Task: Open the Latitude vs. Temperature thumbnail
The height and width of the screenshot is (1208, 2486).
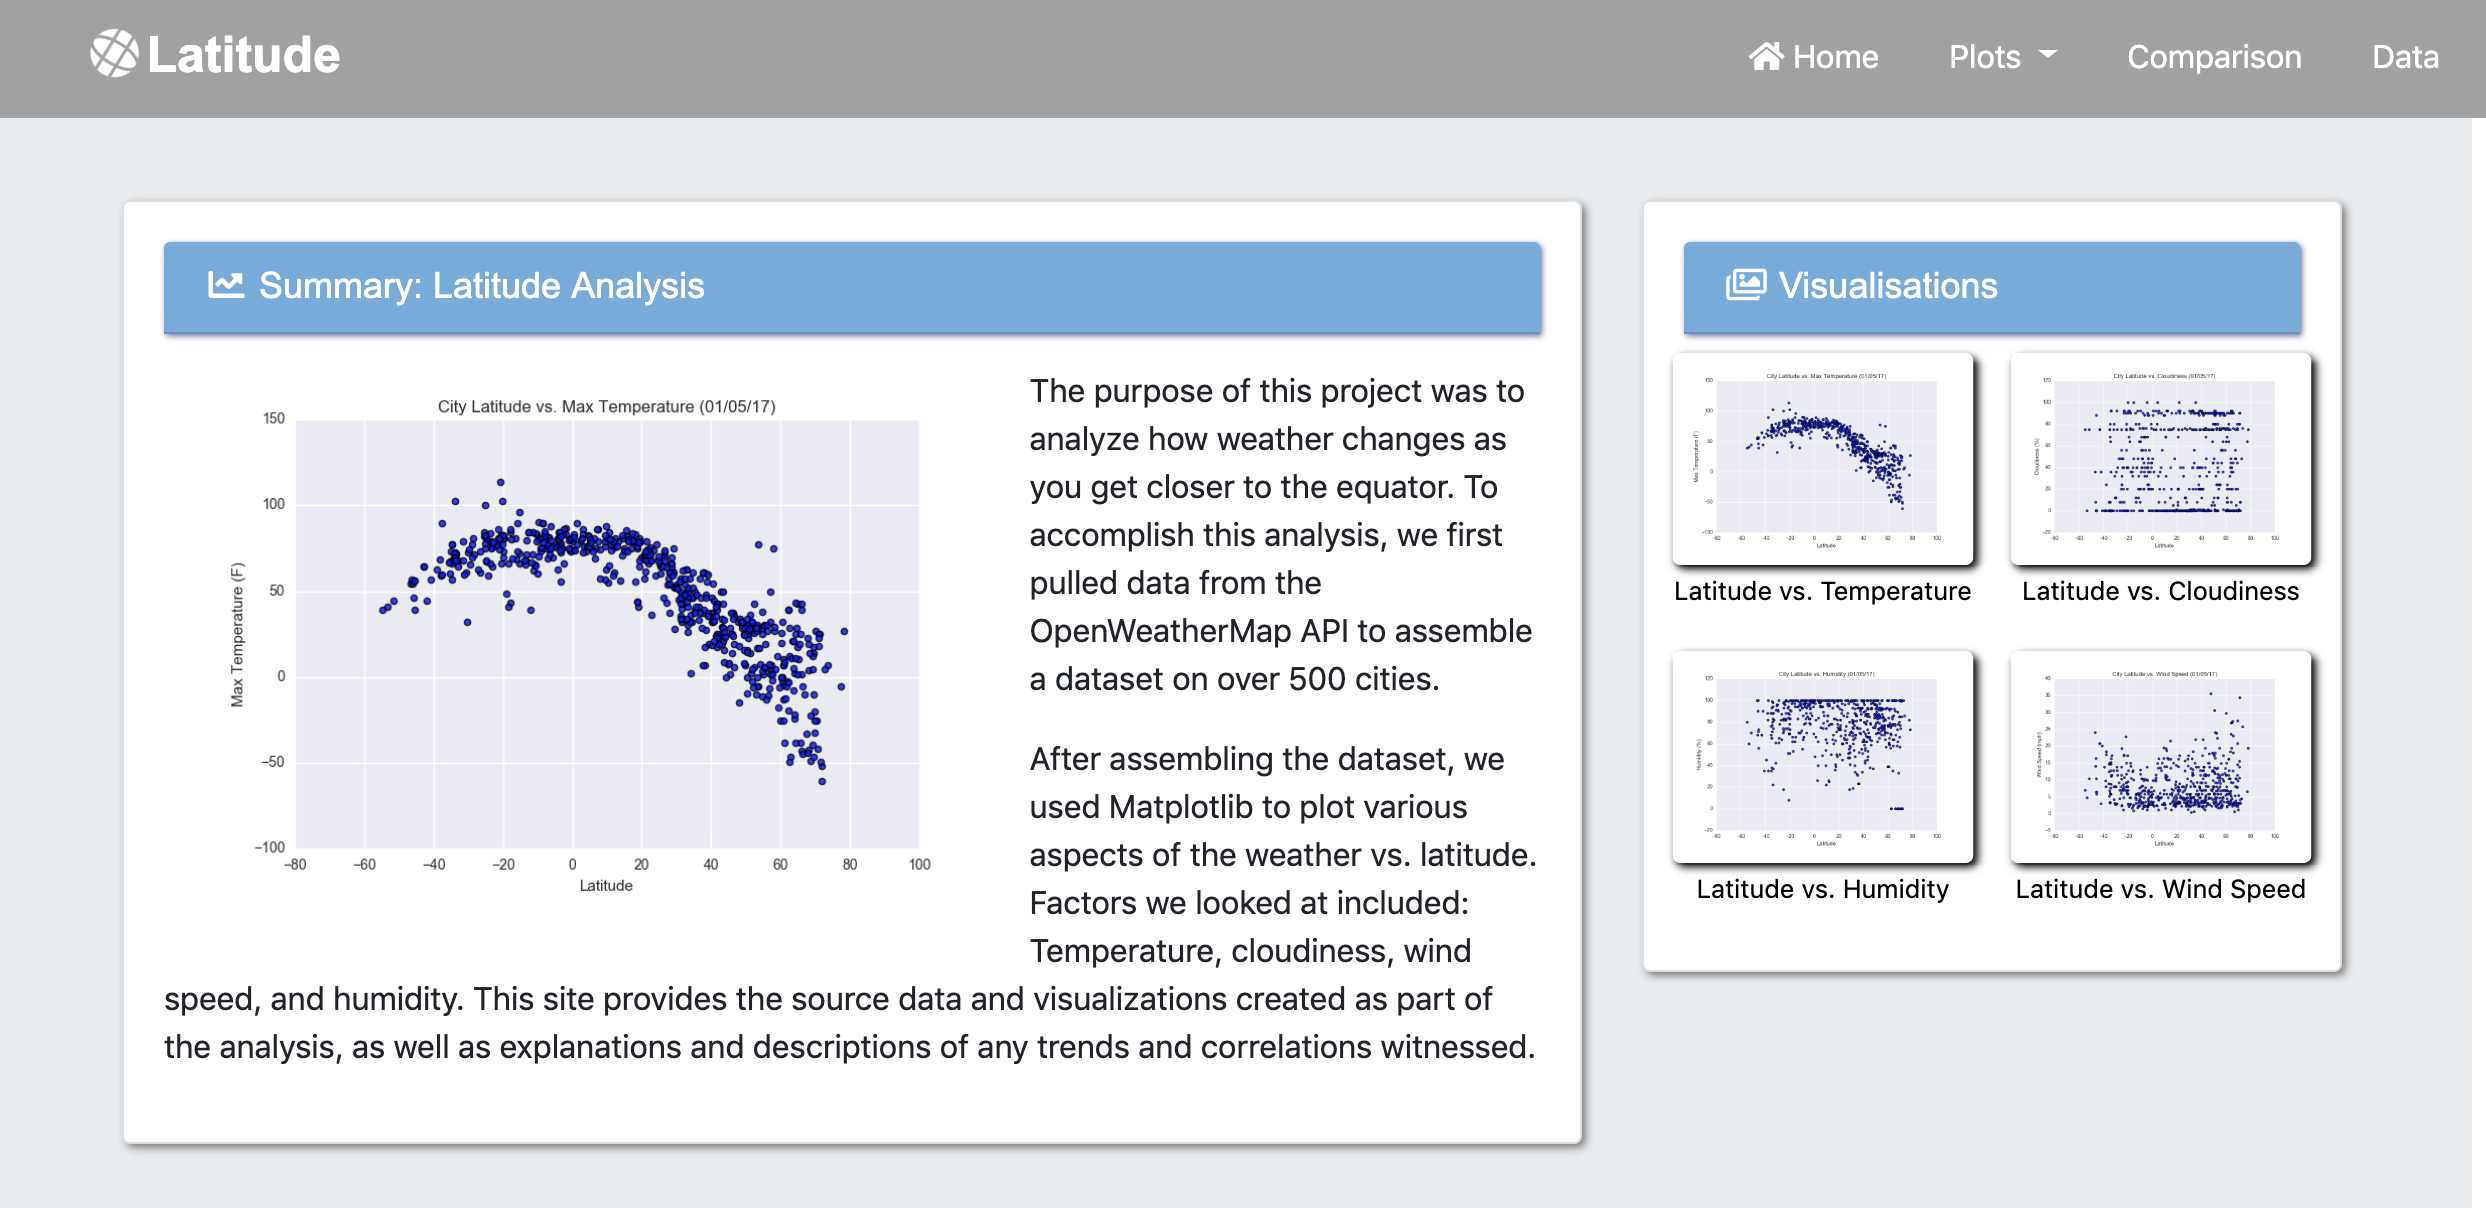Action: [1822, 458]
